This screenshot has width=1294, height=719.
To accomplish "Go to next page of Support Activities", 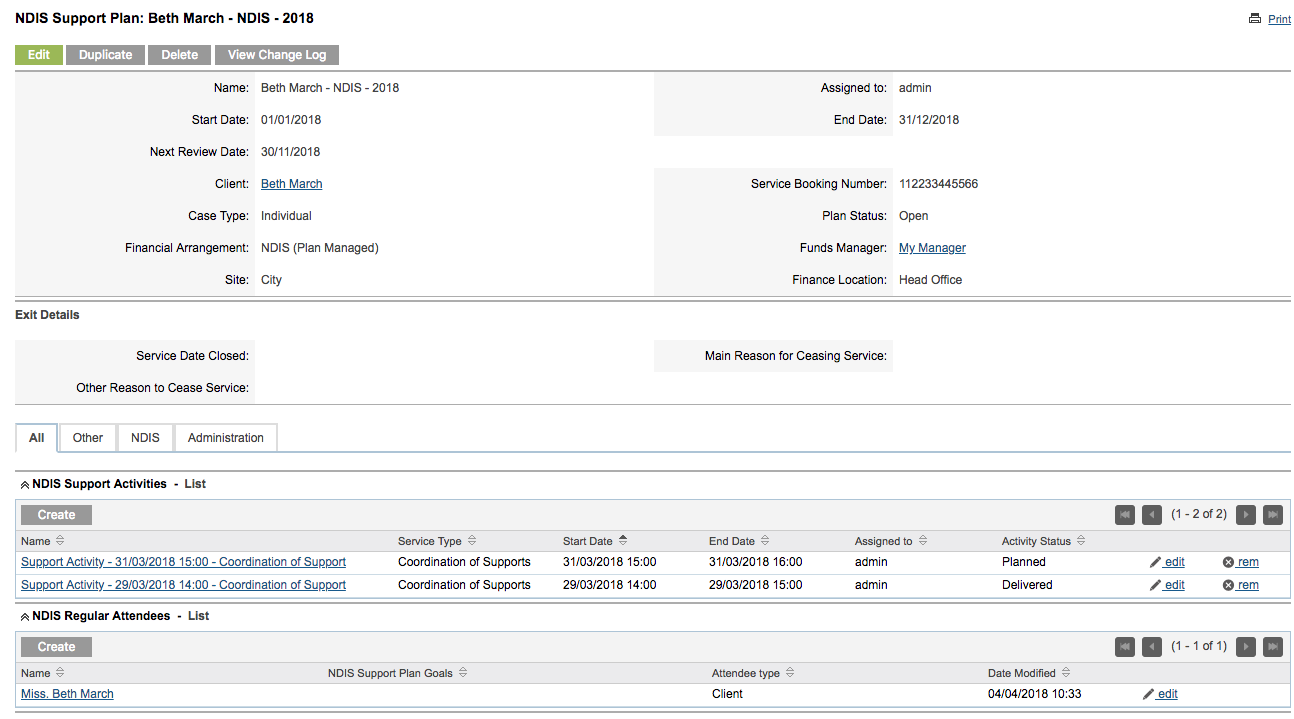I will point(1246,515).
